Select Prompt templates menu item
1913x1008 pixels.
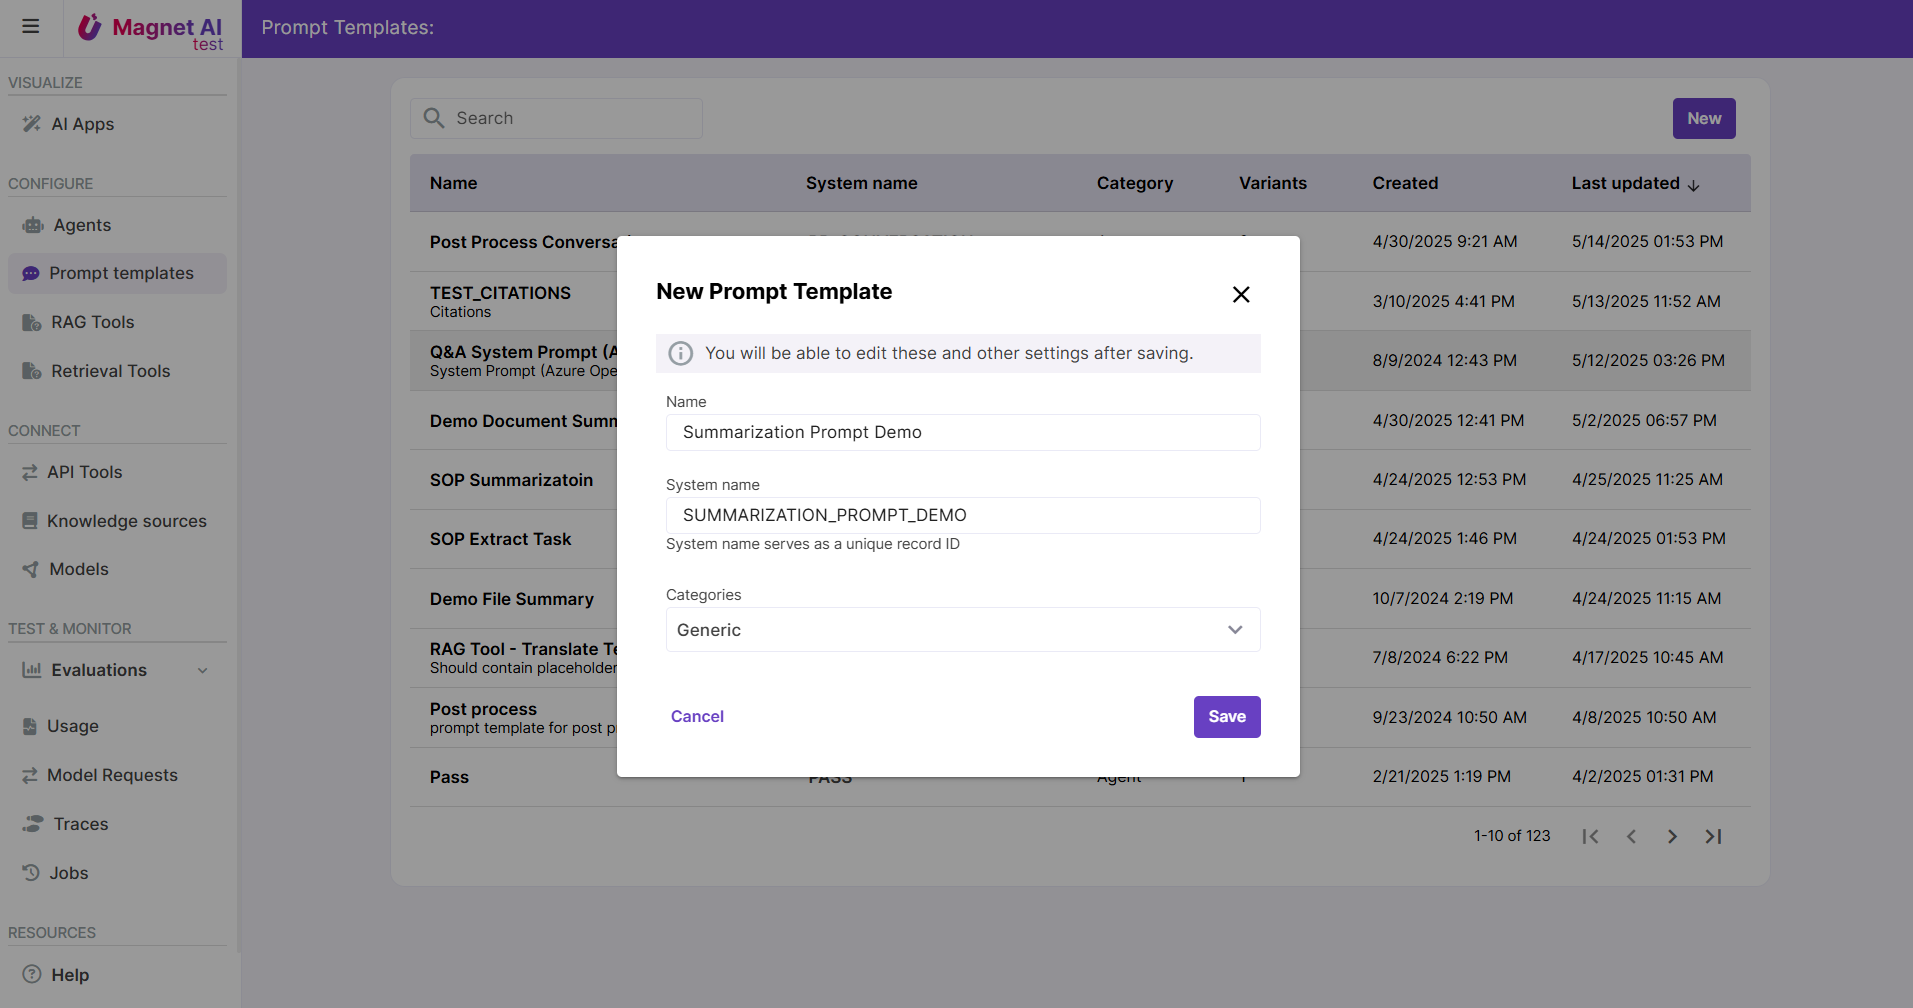[x=121, y=273]
